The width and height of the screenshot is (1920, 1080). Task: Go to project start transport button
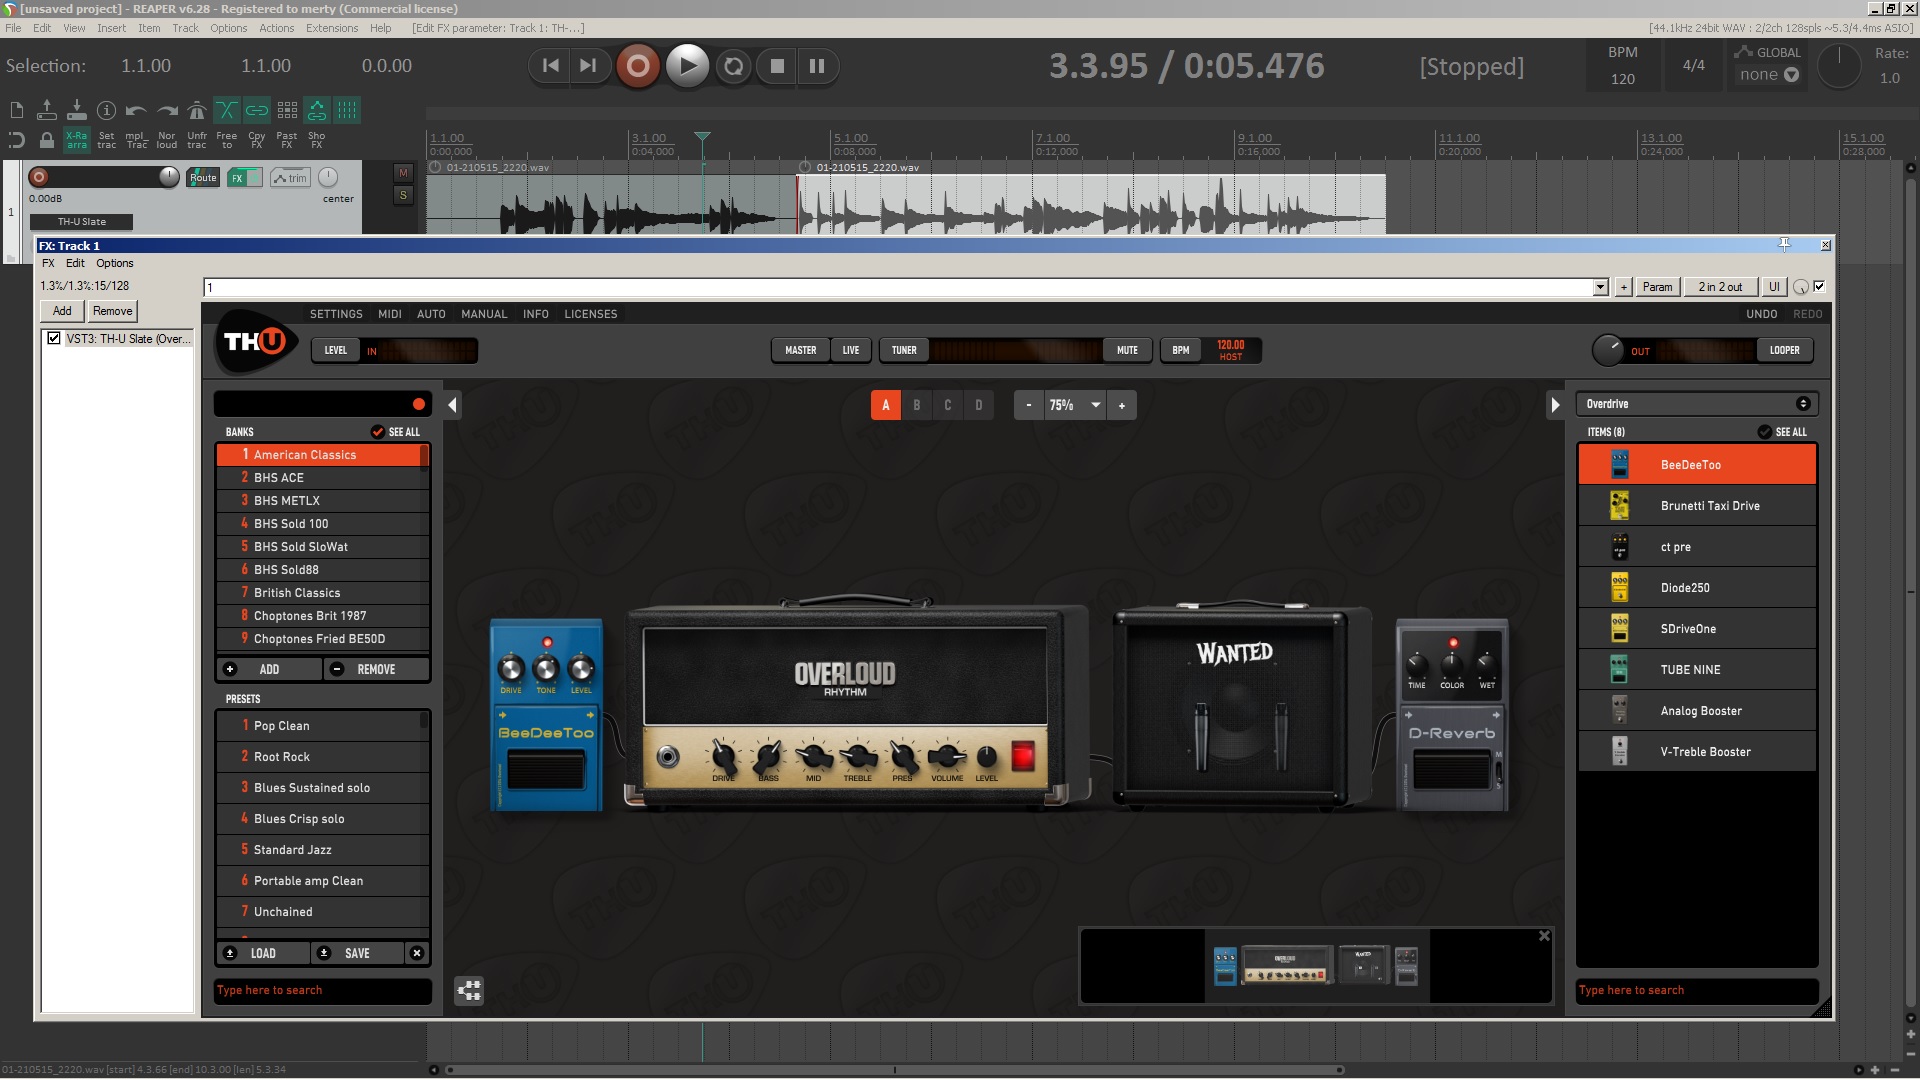(x=550, y=66)
